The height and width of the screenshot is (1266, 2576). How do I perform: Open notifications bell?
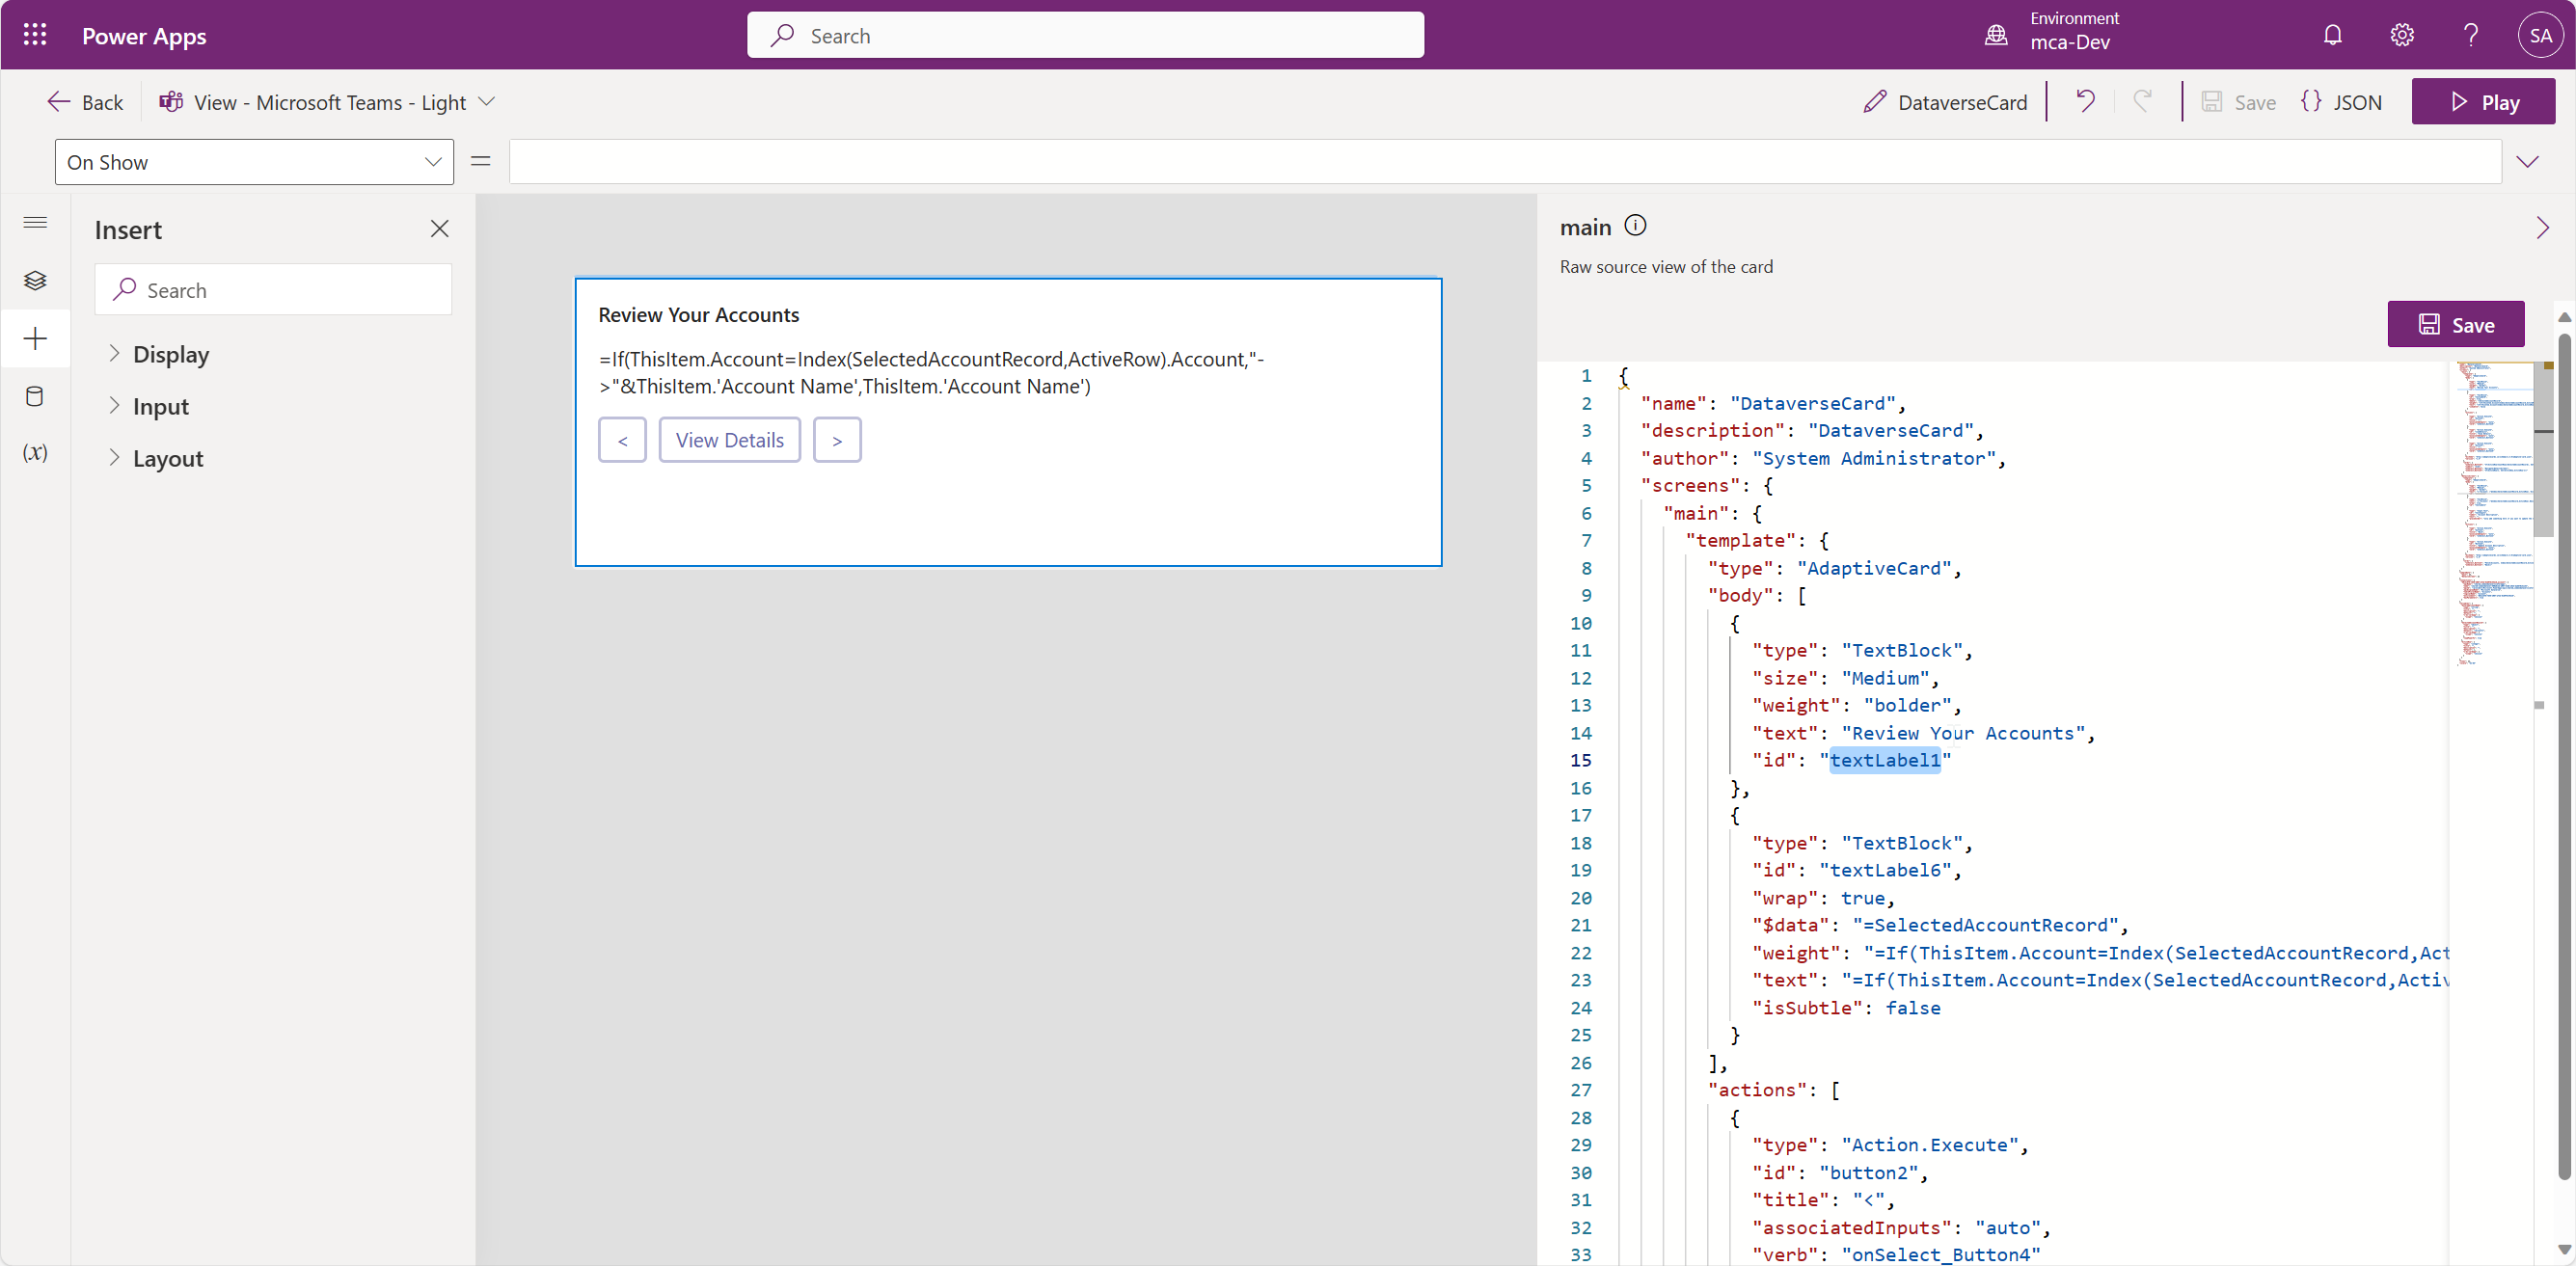point(2333,34)
